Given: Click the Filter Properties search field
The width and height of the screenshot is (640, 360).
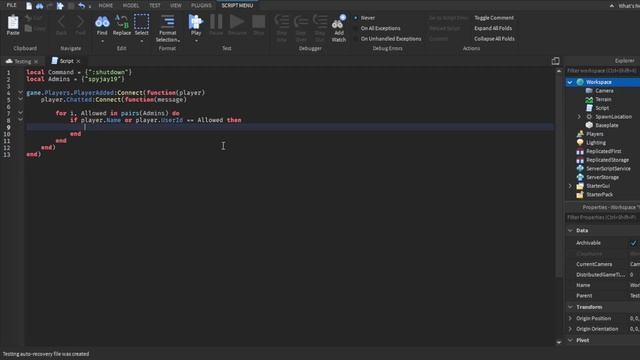Looking at the screenshot, I should coord(602,218).
